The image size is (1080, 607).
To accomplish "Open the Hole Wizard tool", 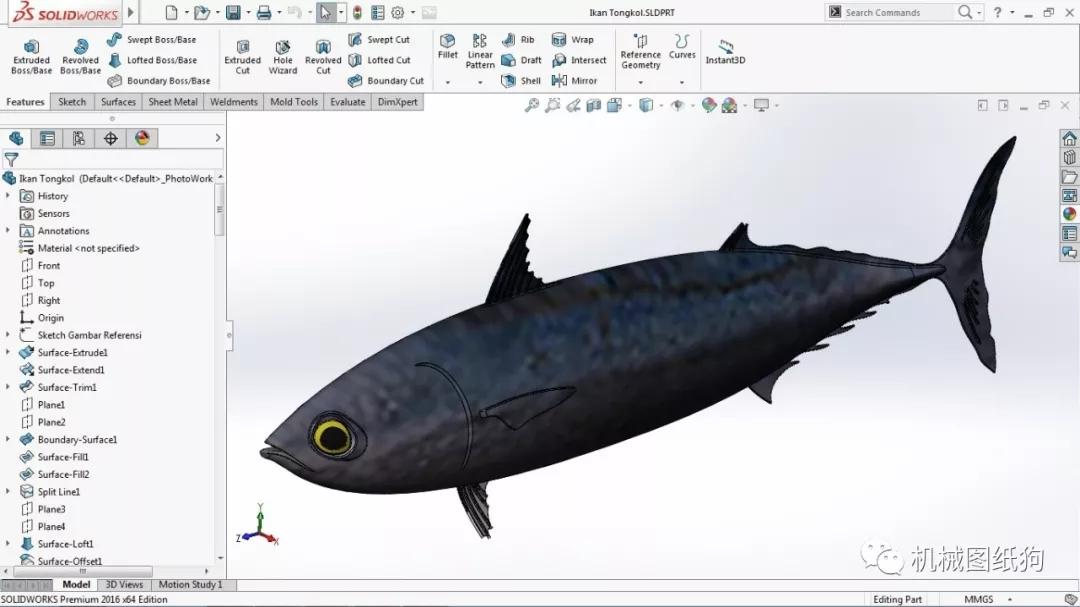I will point(283,57).
